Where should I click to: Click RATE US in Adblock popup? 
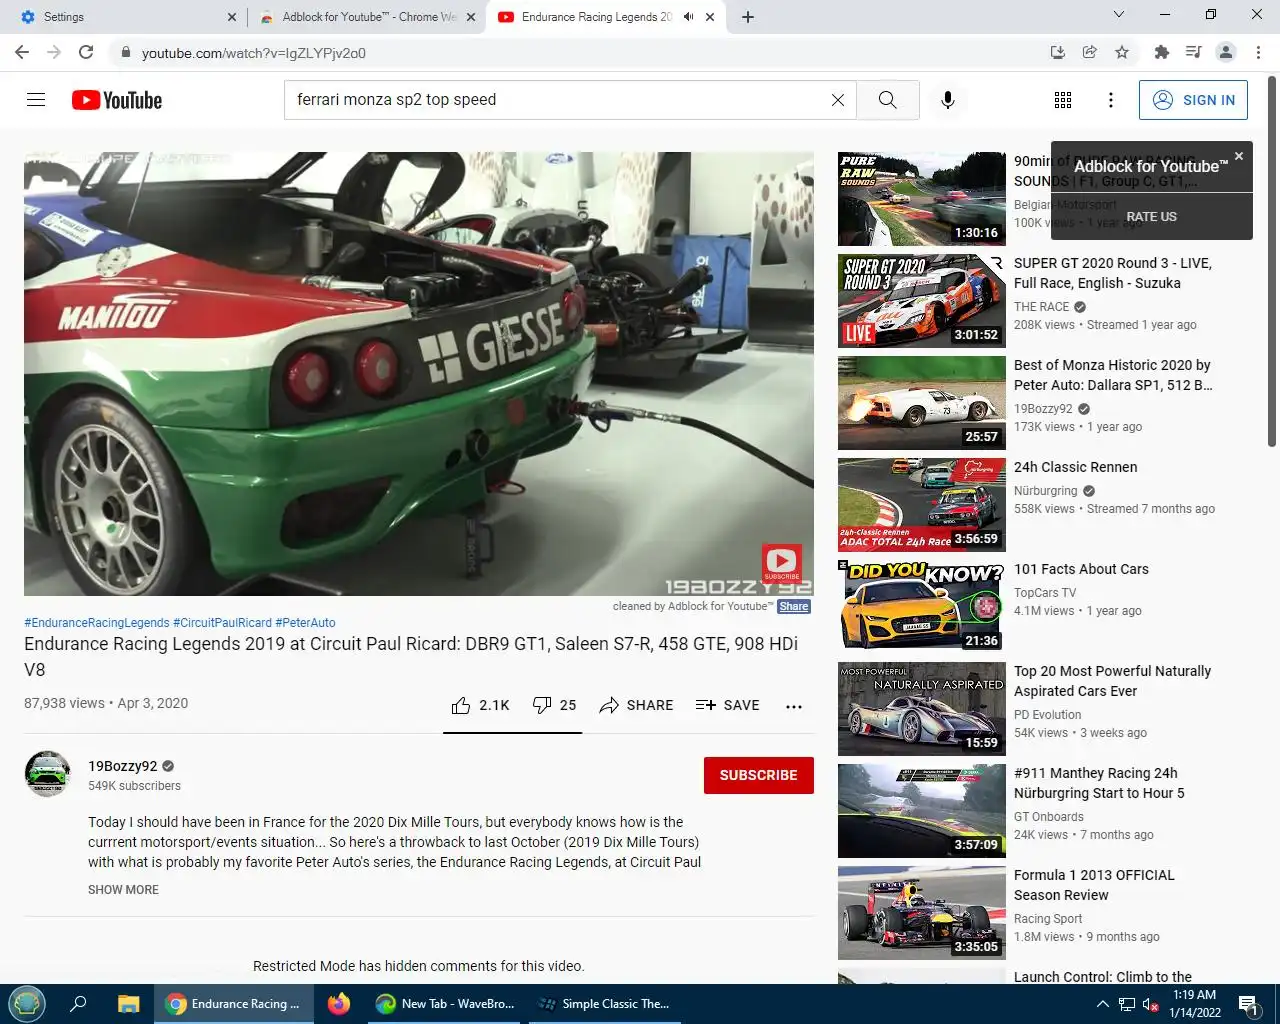pos(1151,216)
